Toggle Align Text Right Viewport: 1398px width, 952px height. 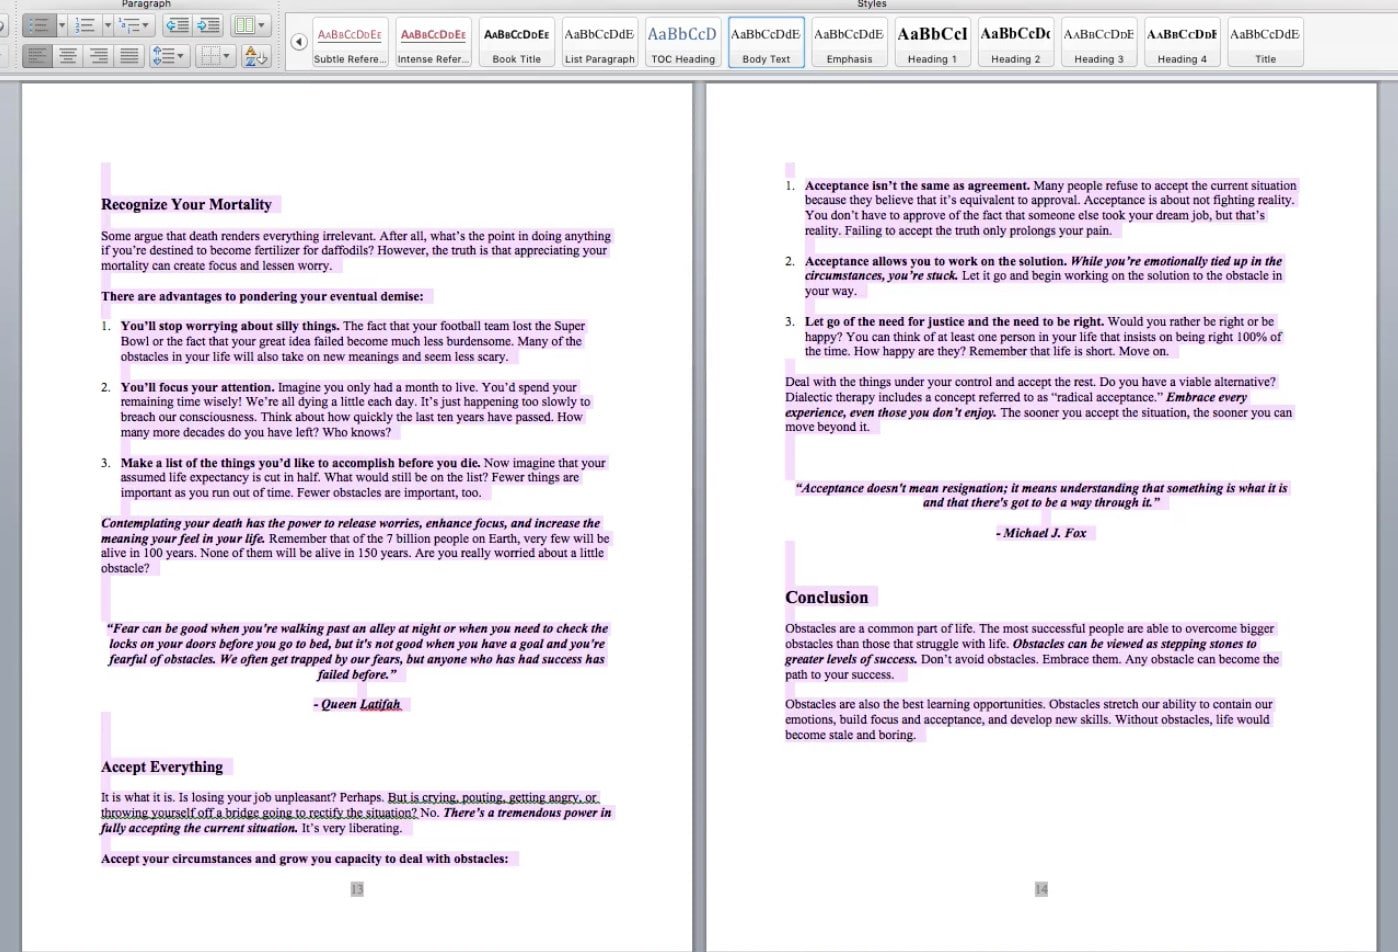pyautogui.click(x=99, y=56)
